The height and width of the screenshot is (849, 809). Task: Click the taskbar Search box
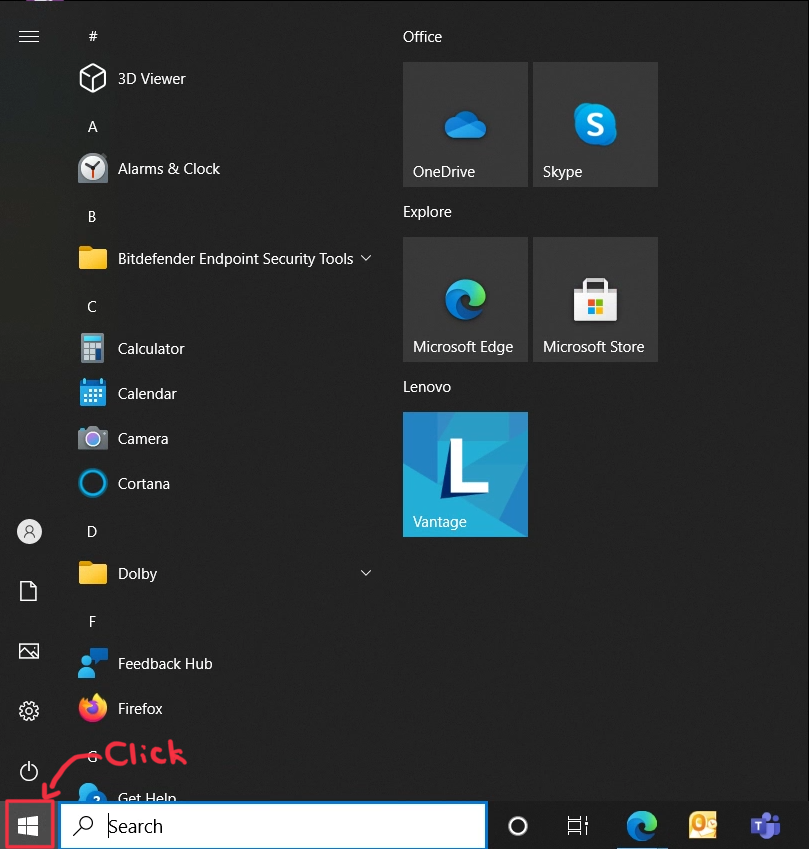pyautogui.click(x=273, y=826)
